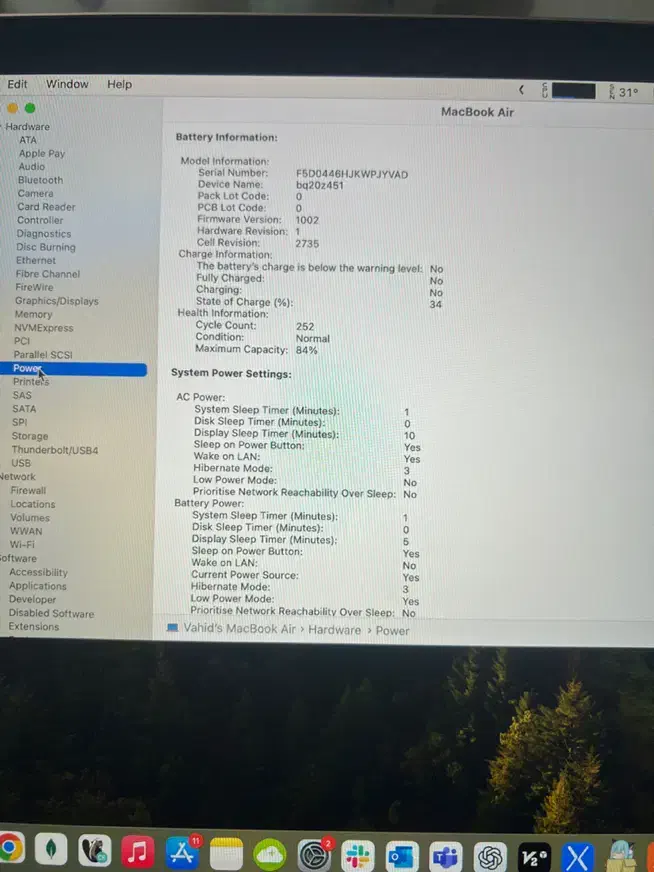This screenshot has width=654, height=872.
Task: Select Applications under Software
Action: 38,586
